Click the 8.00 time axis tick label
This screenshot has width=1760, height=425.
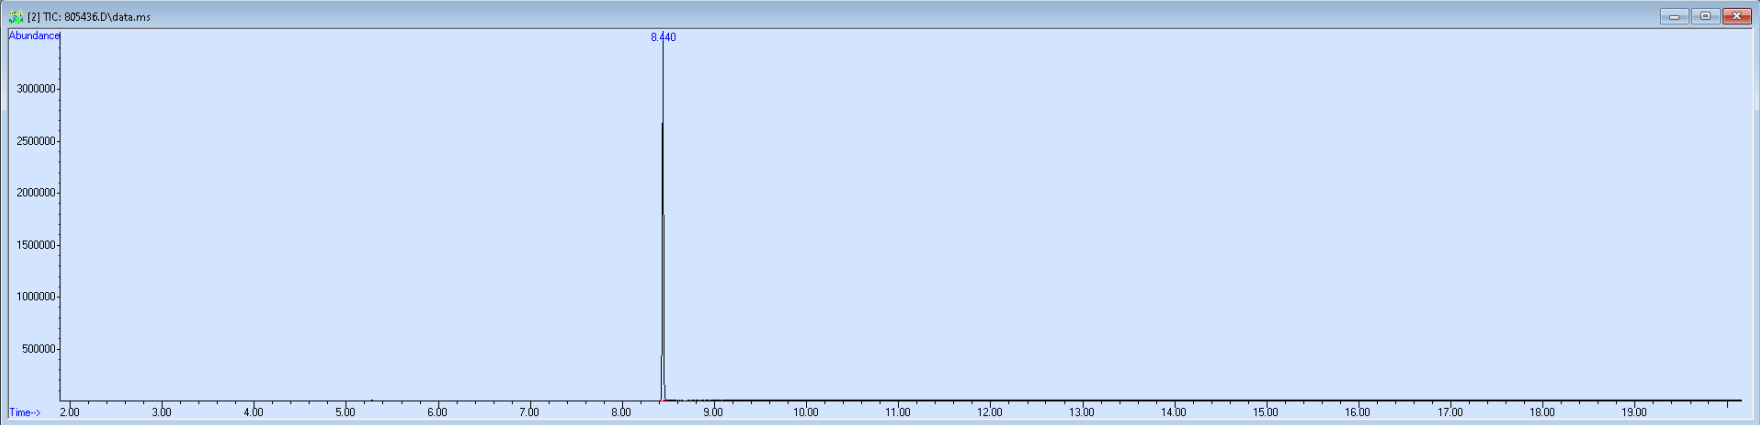coord(621,412)
